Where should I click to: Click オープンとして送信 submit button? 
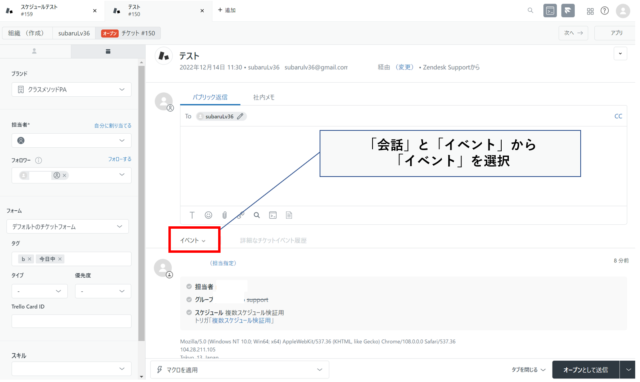point(586,370)
